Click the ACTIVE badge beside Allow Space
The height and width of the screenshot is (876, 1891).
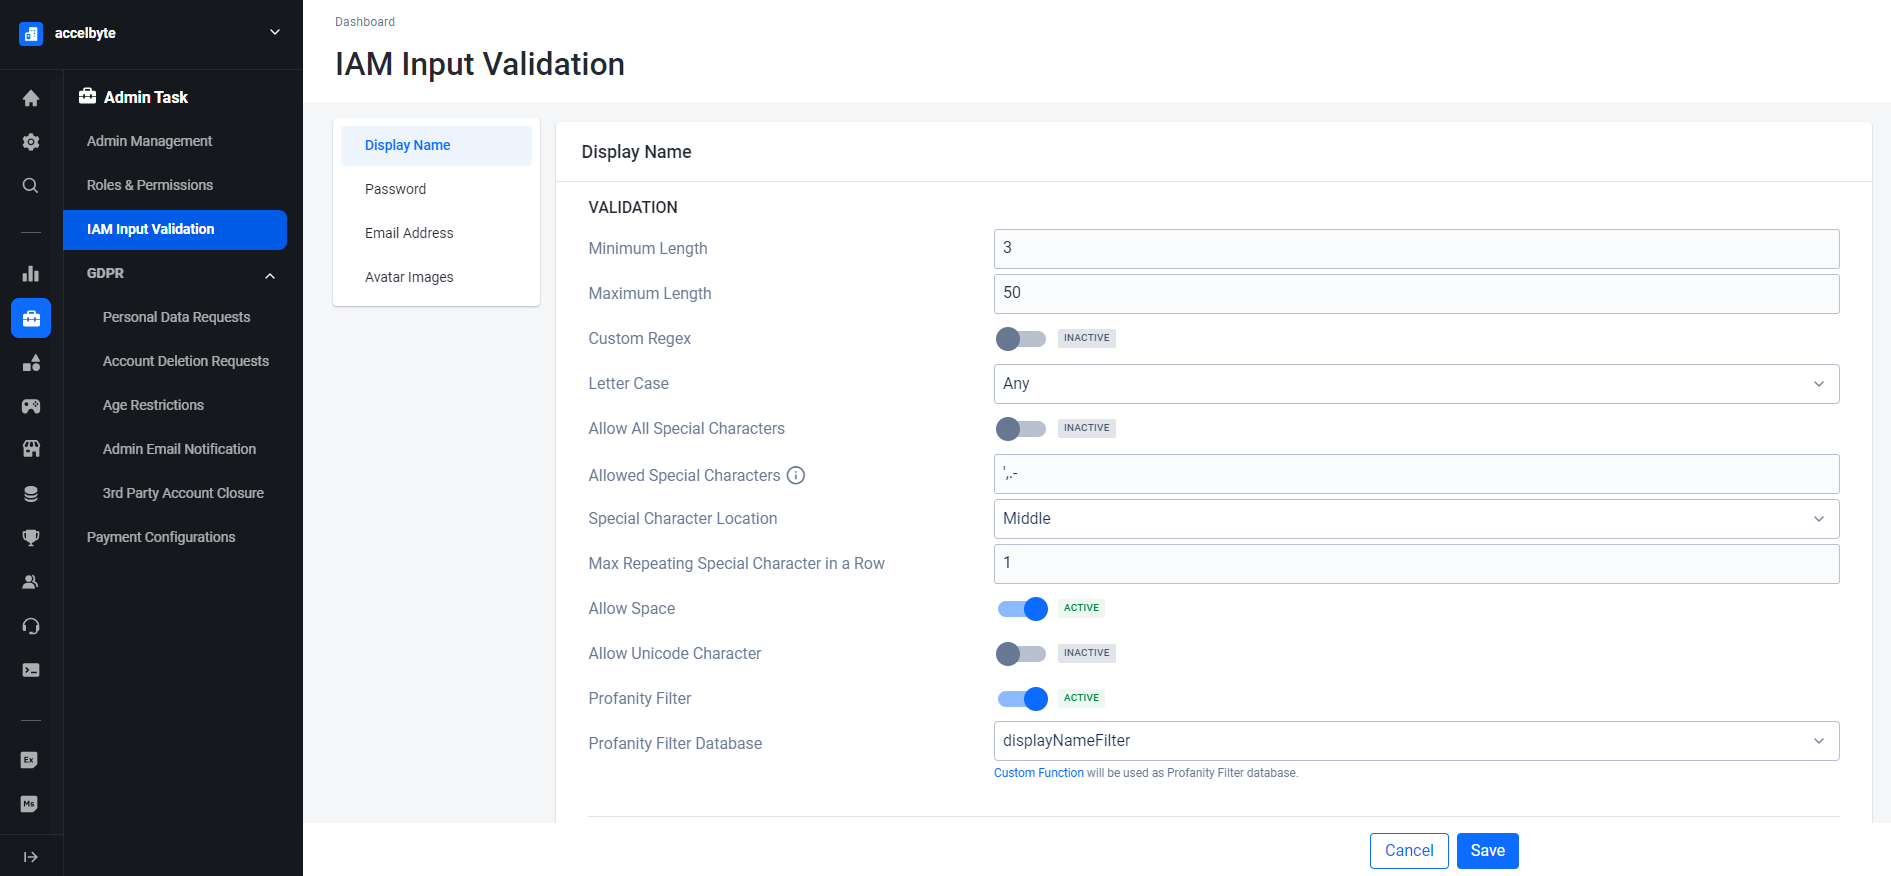coord(1081,608)
